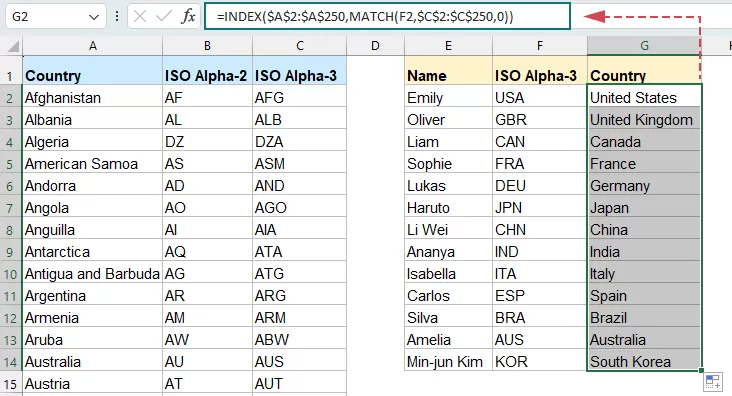Click the Select All corner triangle
Viewport: 732px width, 396px height.
pos(13,46)
